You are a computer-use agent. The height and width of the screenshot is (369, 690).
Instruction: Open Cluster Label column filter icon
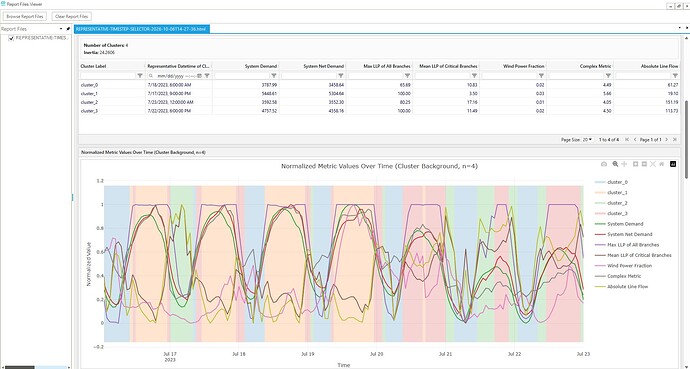click(x=140, y=76)
